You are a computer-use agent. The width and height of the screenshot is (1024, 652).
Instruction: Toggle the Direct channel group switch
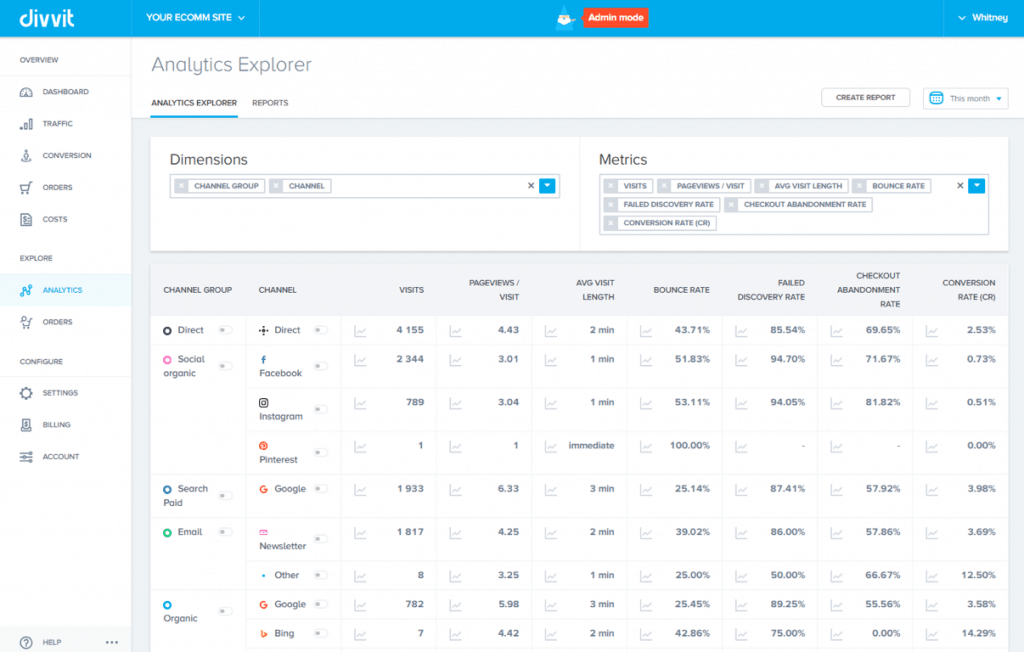tap(225, 330)
